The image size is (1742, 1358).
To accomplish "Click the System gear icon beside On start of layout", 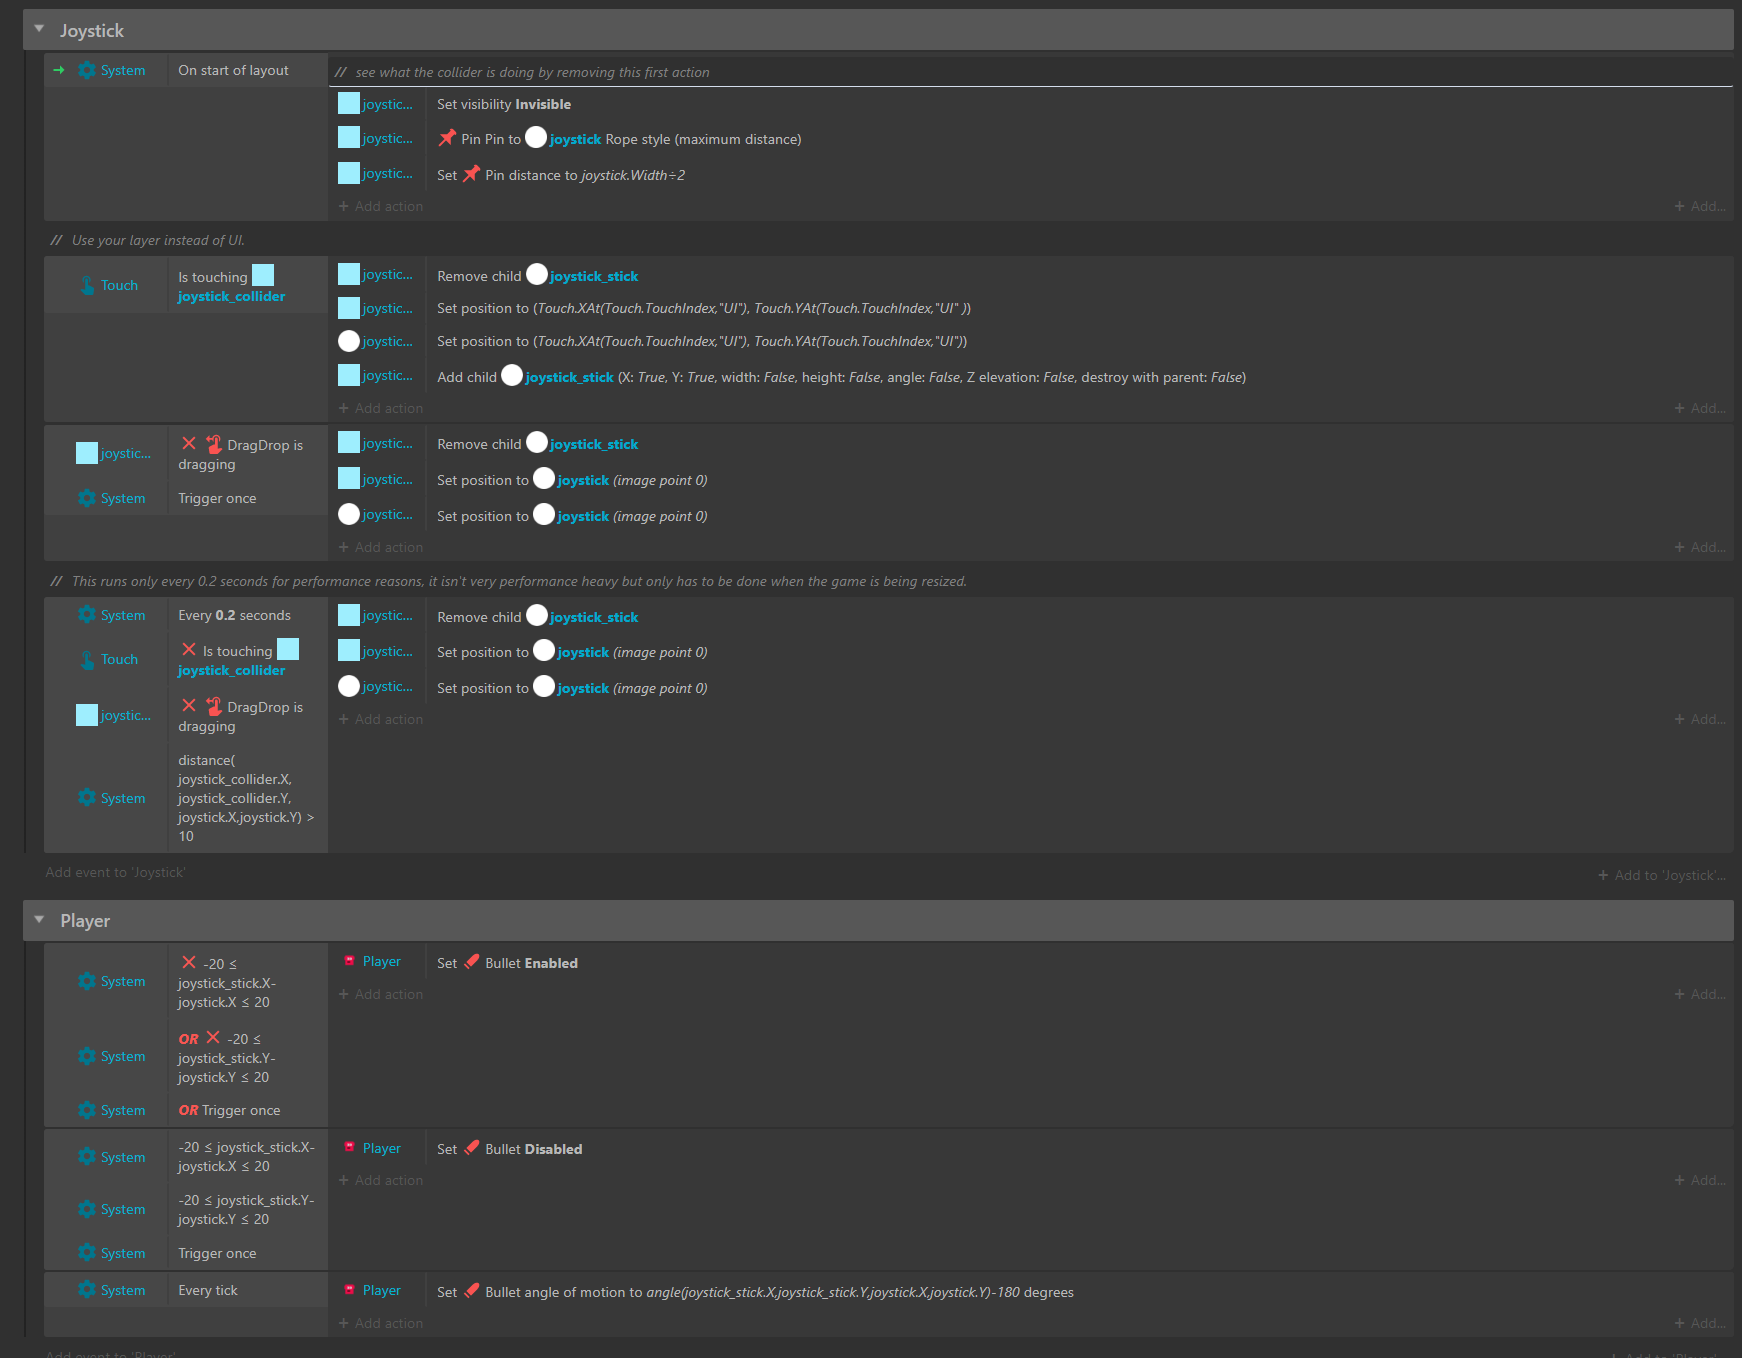I will coord(87,70).
